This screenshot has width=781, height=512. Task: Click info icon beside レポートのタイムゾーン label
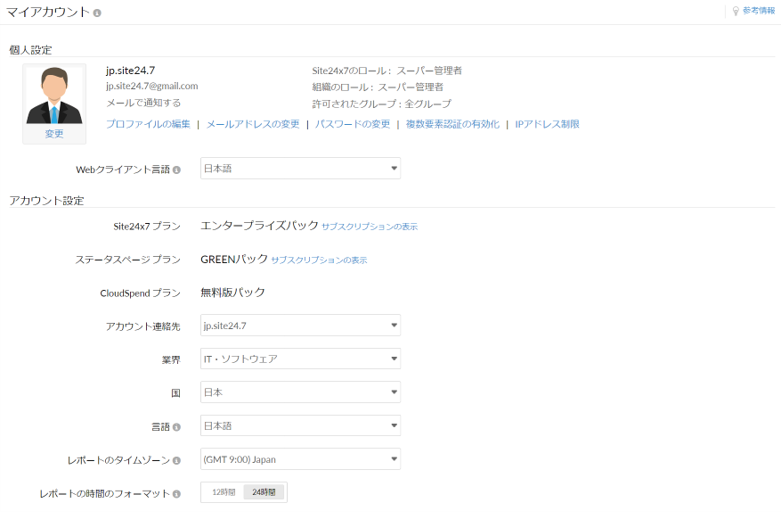point(177,461)
